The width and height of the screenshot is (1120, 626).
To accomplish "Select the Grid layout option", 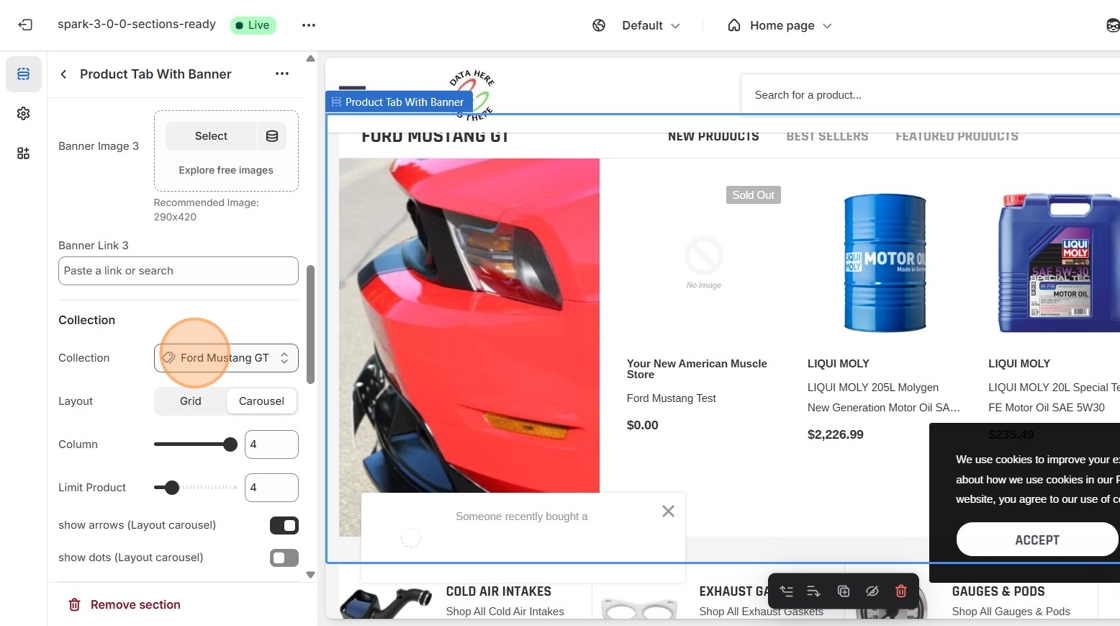I will 190,401.
